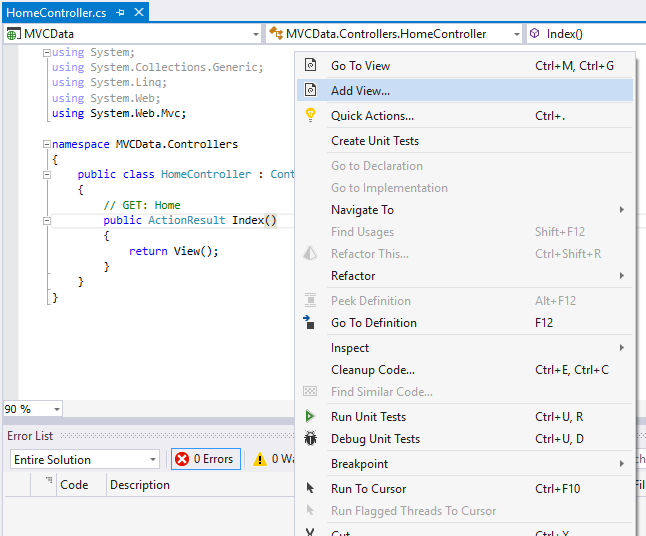Image resolution: width=646 pixels, height=536 pixels.
Task: Toggle the 0 Errors filter button
Action: coord(204,460)
